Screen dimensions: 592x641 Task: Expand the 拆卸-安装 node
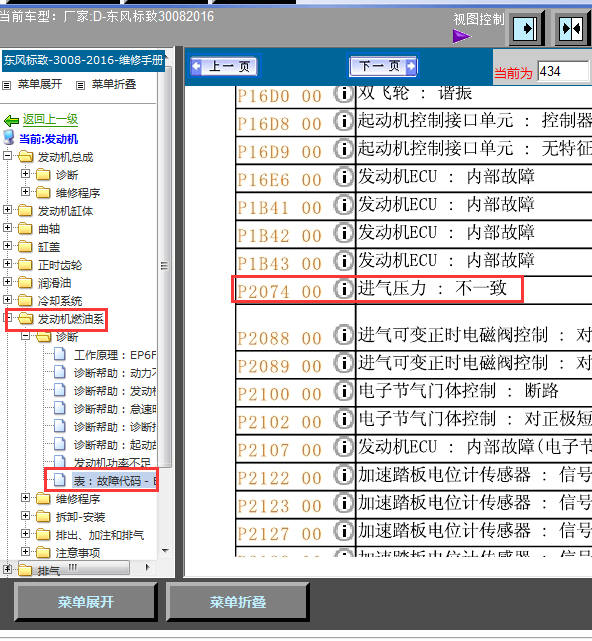25,515
